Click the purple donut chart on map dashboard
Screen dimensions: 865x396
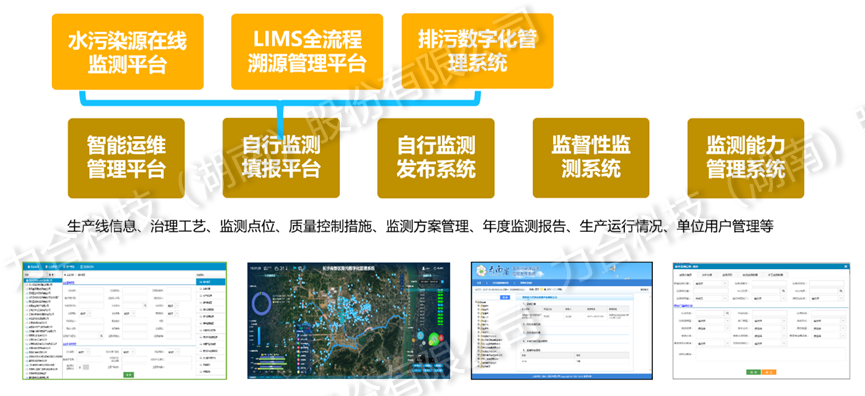(x=260, y=304)
